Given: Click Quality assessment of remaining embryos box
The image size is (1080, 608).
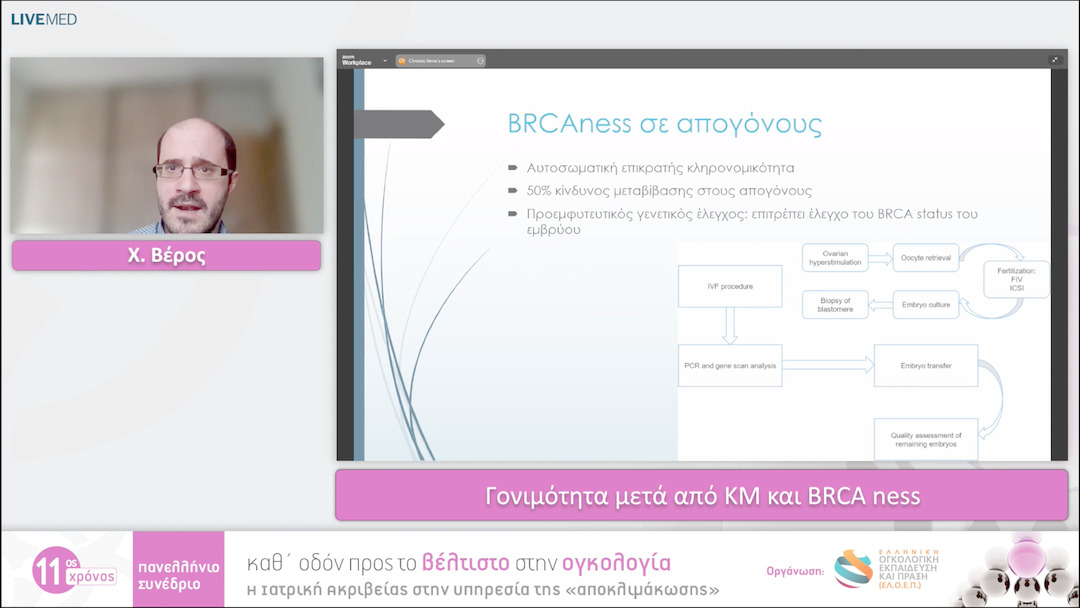Looking at the screenshot, I should coord(926,439).
